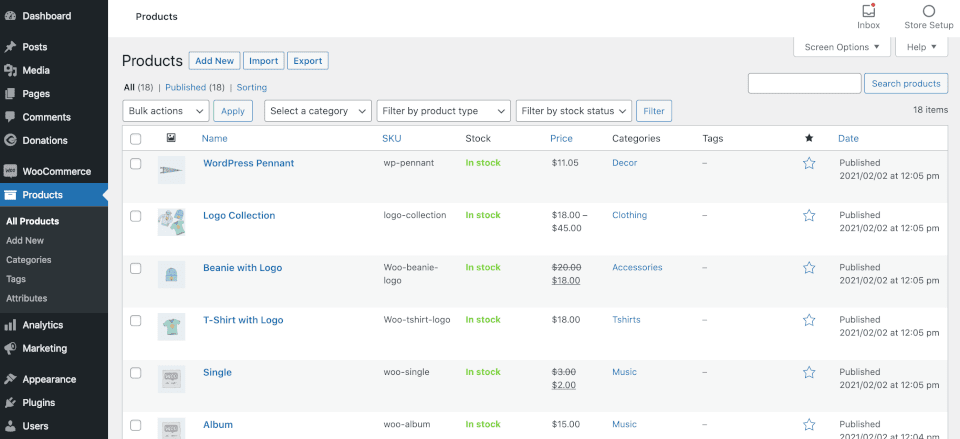Open the Categories submenu under Products
The image size is (960, 439).
coord(29,260)
